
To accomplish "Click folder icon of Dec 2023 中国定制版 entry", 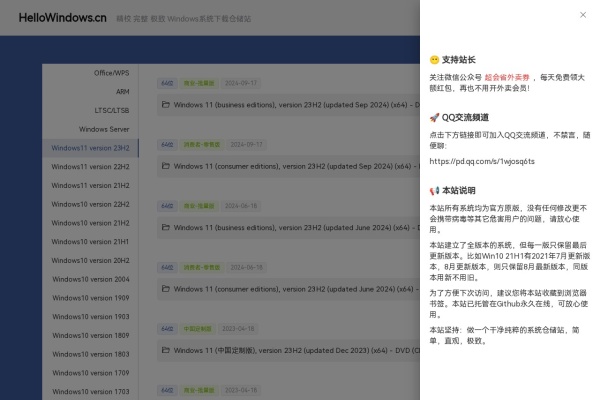I will [166, 351].
